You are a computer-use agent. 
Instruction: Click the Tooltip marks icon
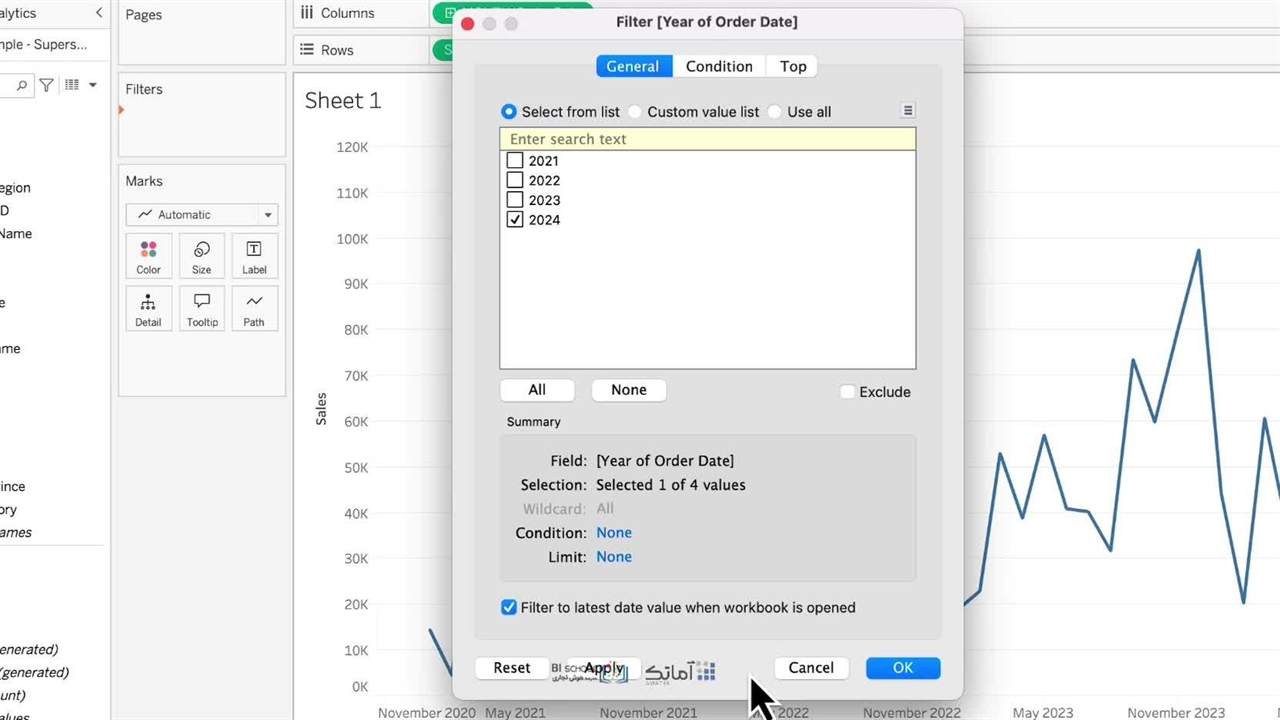click(x=202, y=309)
